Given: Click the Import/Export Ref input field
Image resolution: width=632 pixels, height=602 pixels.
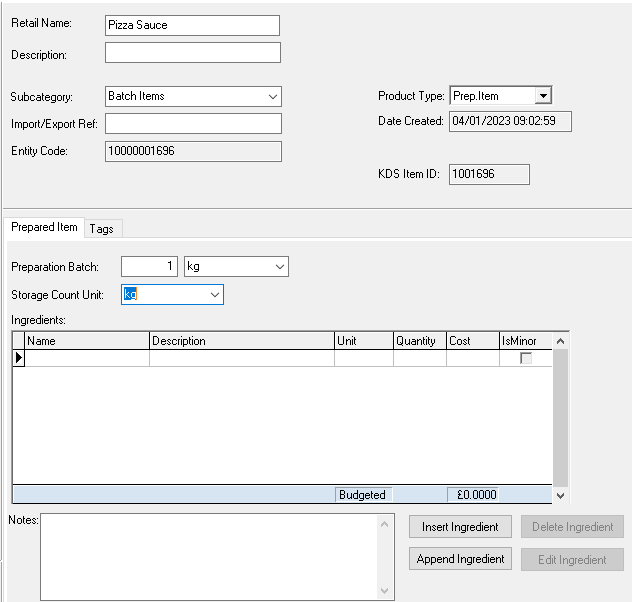Looking at the screenshot, I should 193,123.
